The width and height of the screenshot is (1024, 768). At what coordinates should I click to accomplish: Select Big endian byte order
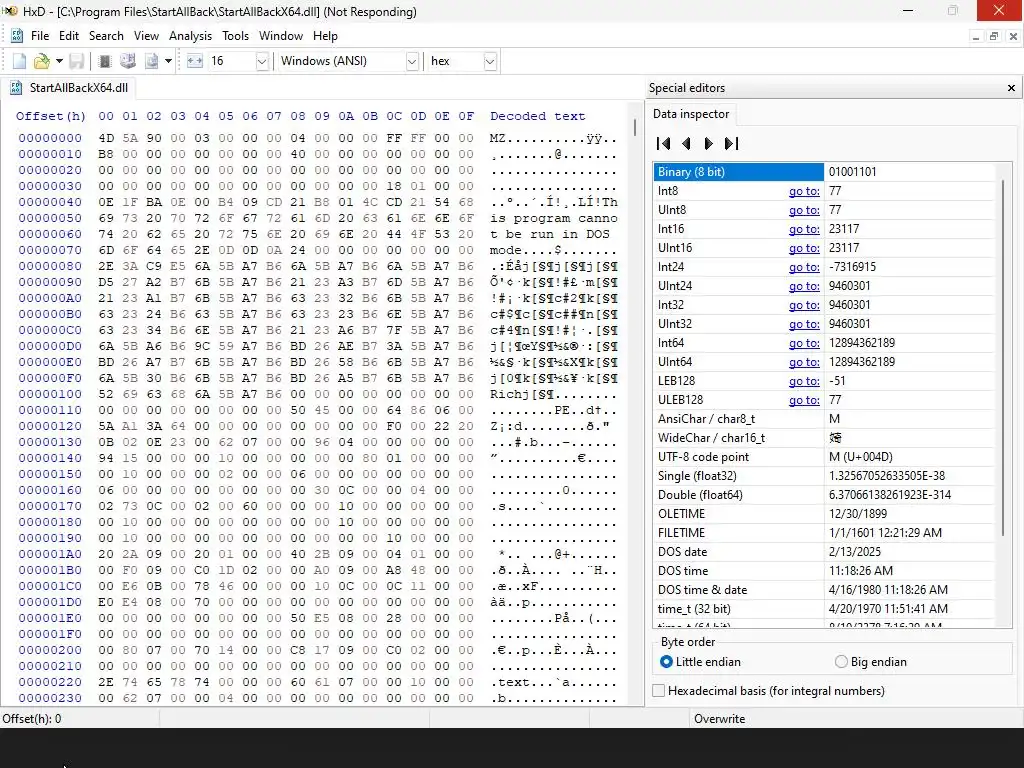871,662
